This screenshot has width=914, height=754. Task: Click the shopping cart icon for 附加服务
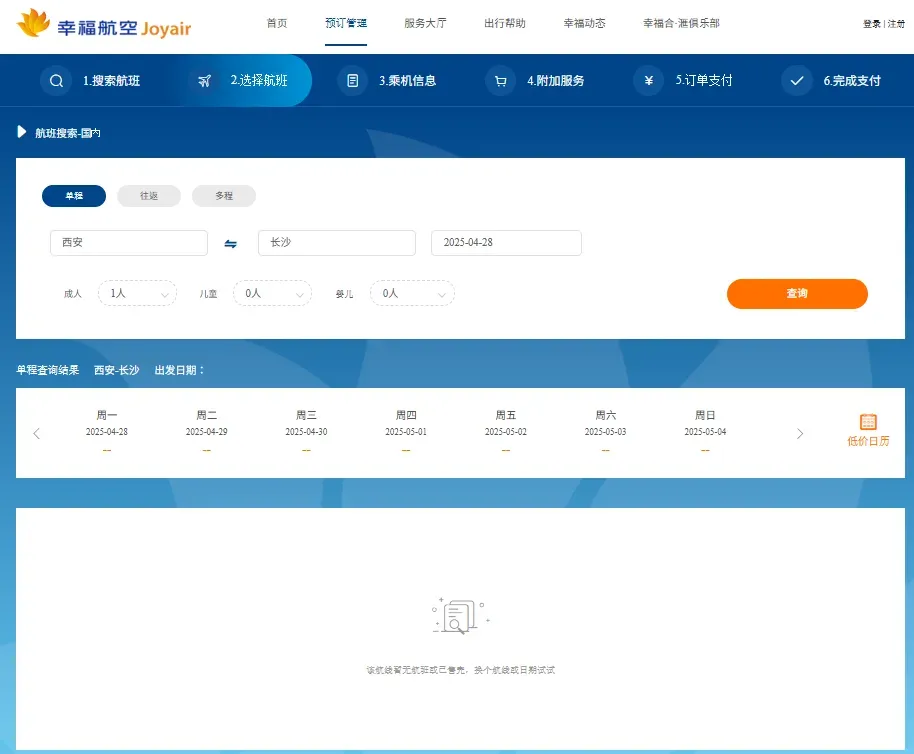[501, 80]
